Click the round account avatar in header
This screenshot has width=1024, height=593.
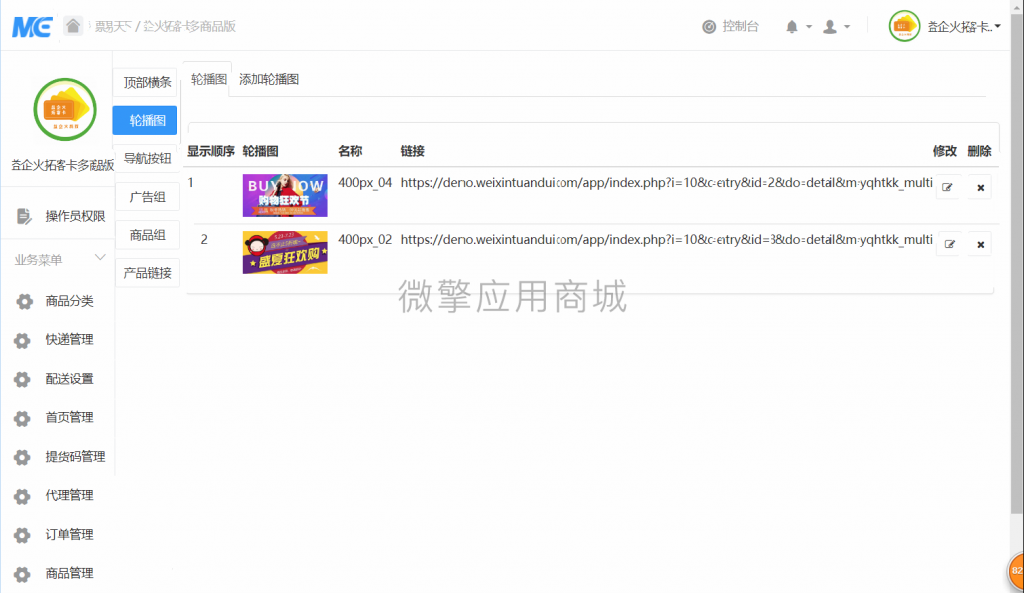(x=904, y=27)
